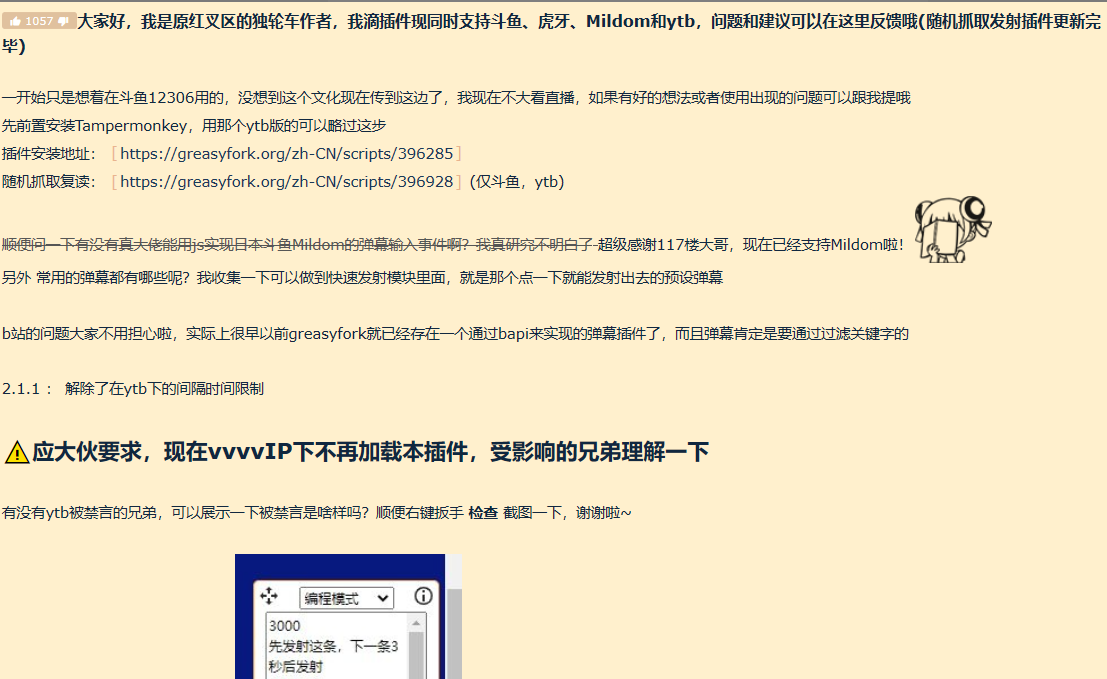The image size is (1107, 679).
Task: Click the post title starting 大家好
Action: coord(551,32)
